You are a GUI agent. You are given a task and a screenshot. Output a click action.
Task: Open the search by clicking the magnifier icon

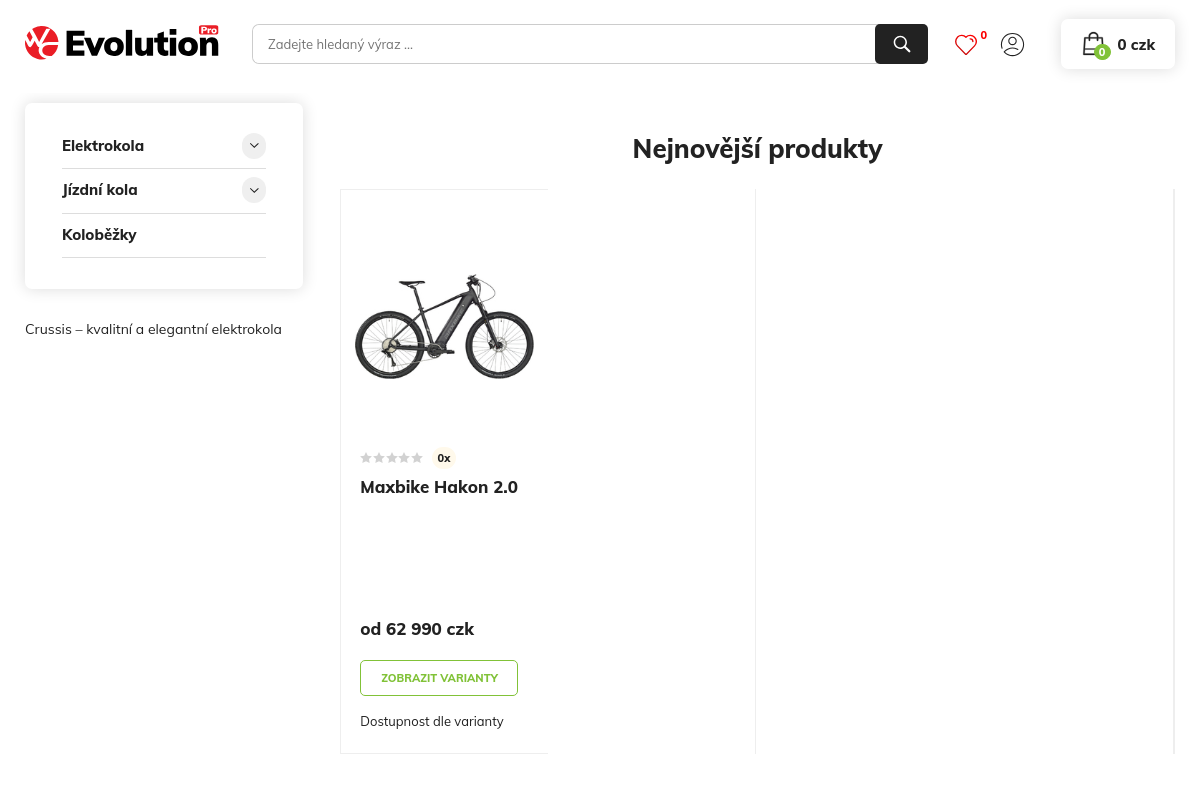click(900, 44)
